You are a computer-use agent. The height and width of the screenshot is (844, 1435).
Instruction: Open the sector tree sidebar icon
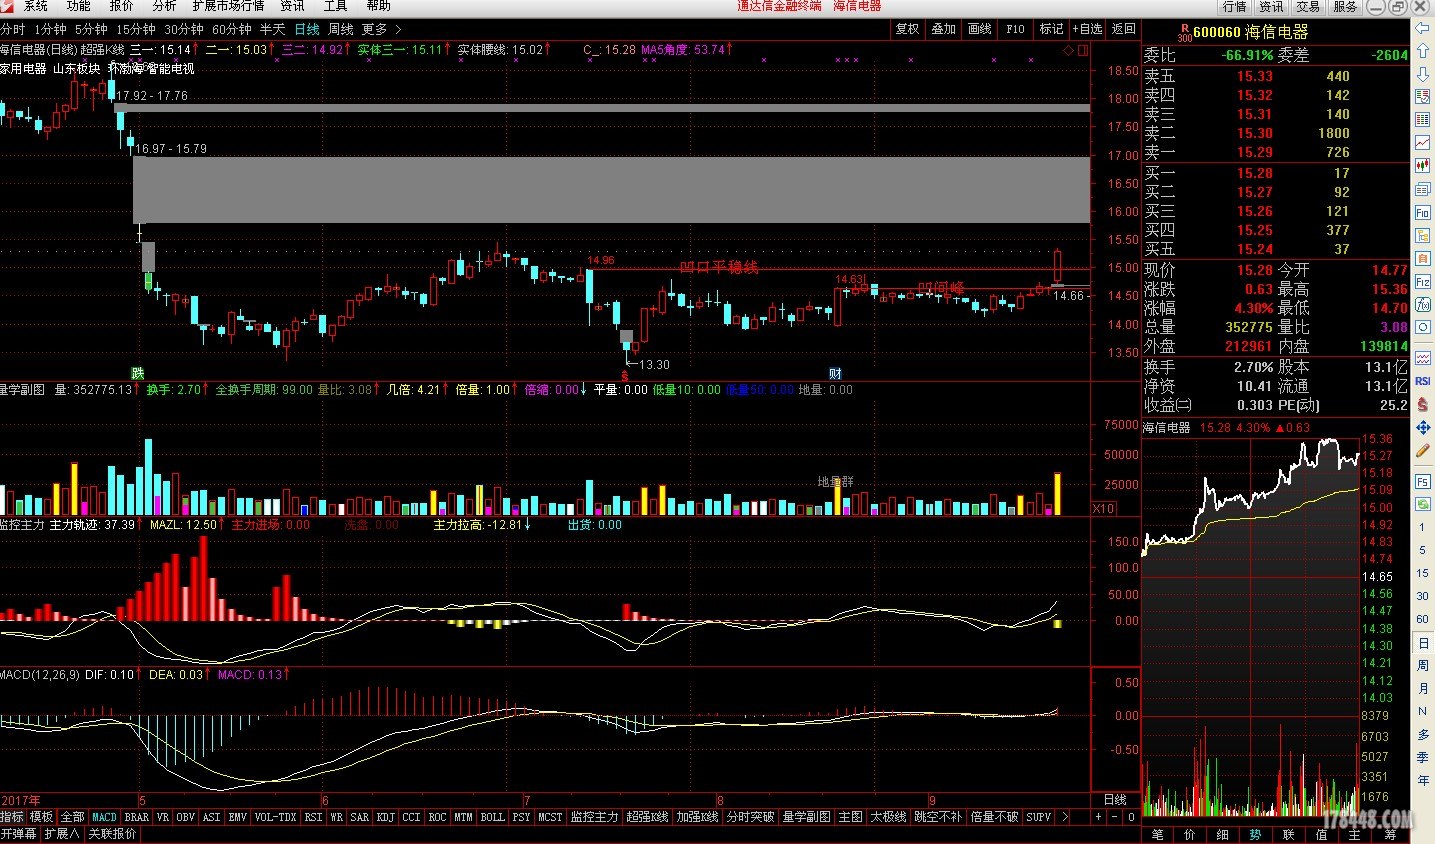1422,236
